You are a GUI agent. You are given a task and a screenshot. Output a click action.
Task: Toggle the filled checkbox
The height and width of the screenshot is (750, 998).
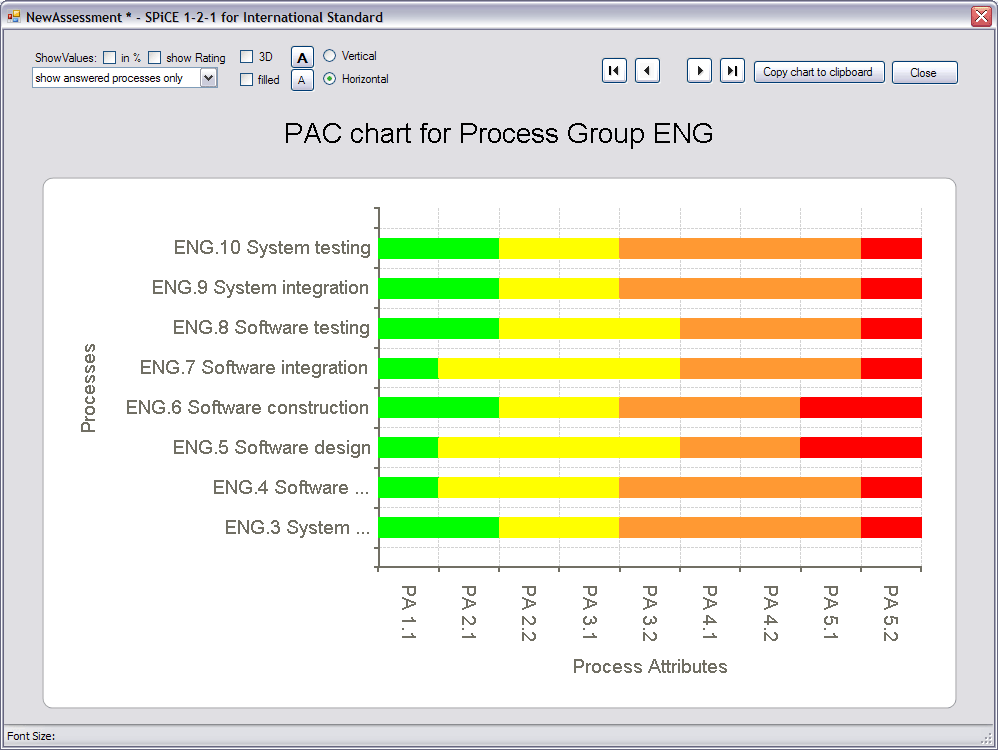pos(246,80)
